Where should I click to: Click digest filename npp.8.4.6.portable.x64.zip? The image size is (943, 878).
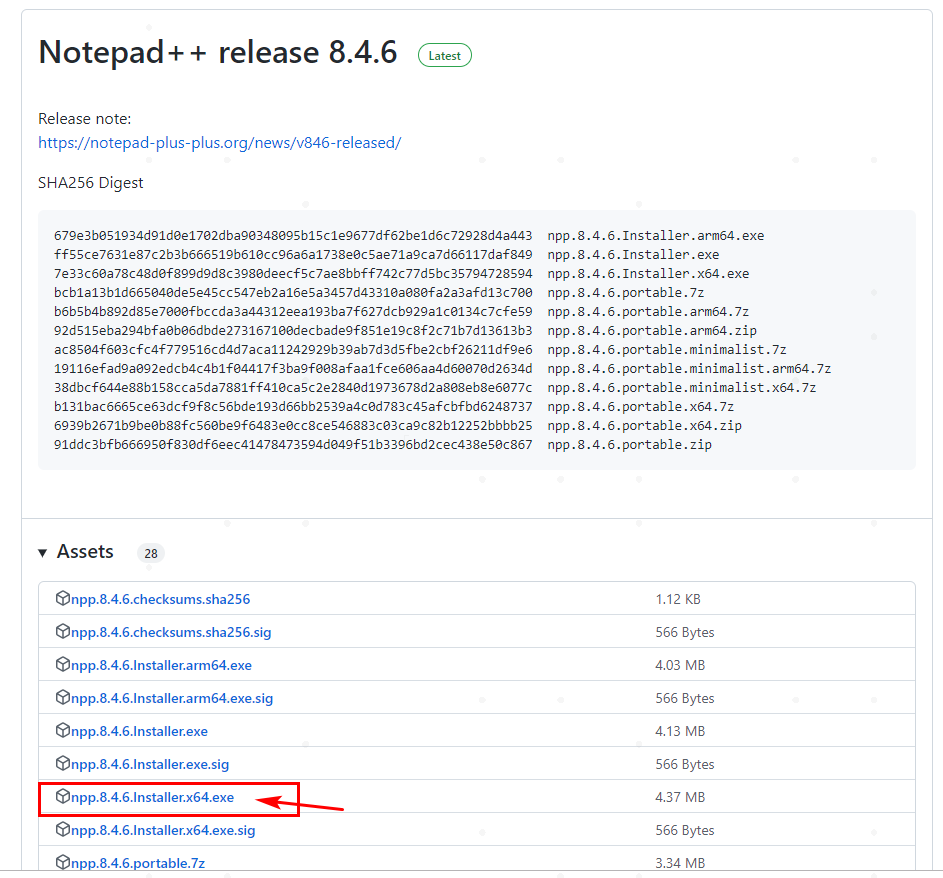pos(645,426)
